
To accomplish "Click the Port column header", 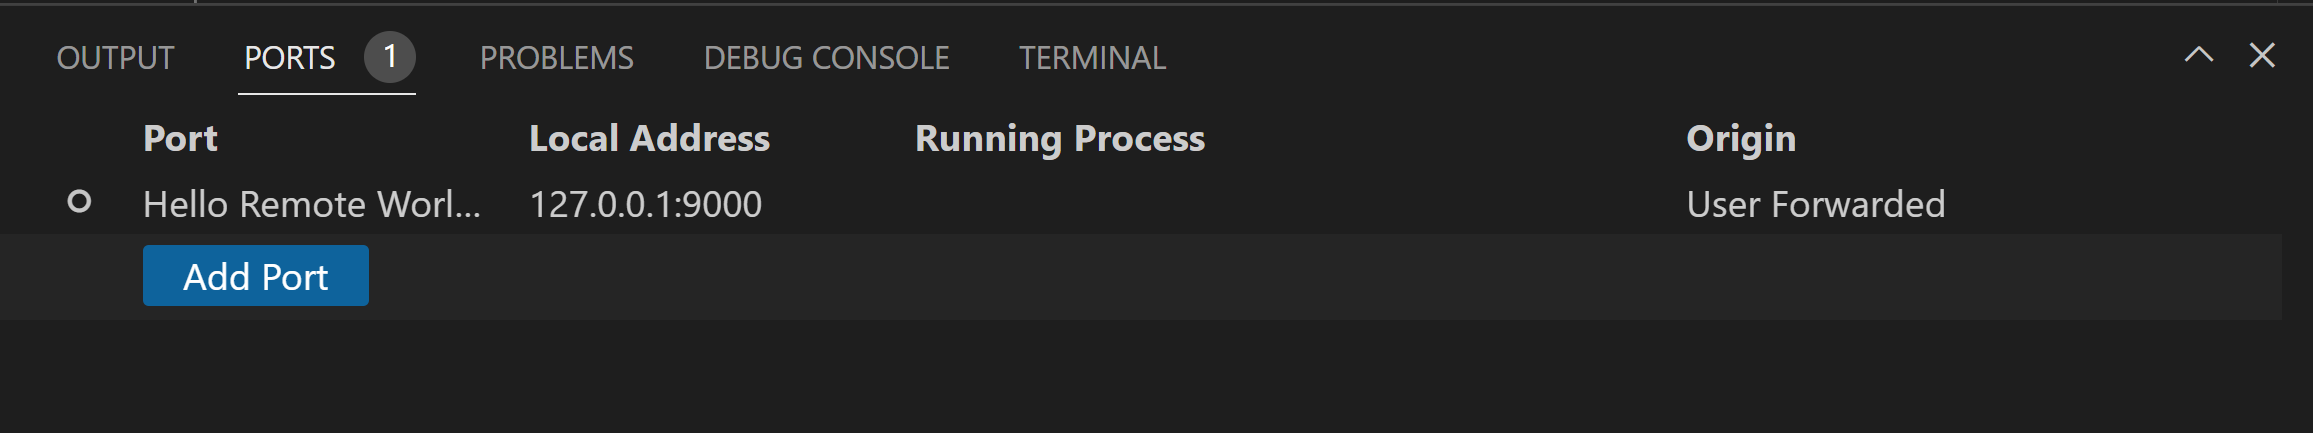I will pos(180,138).
